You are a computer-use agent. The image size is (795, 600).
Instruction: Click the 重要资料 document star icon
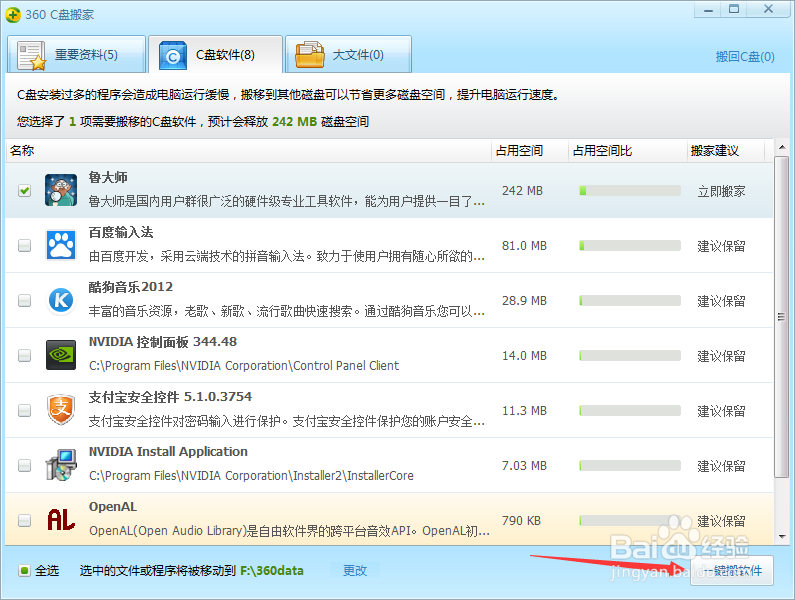click(31, 56)
